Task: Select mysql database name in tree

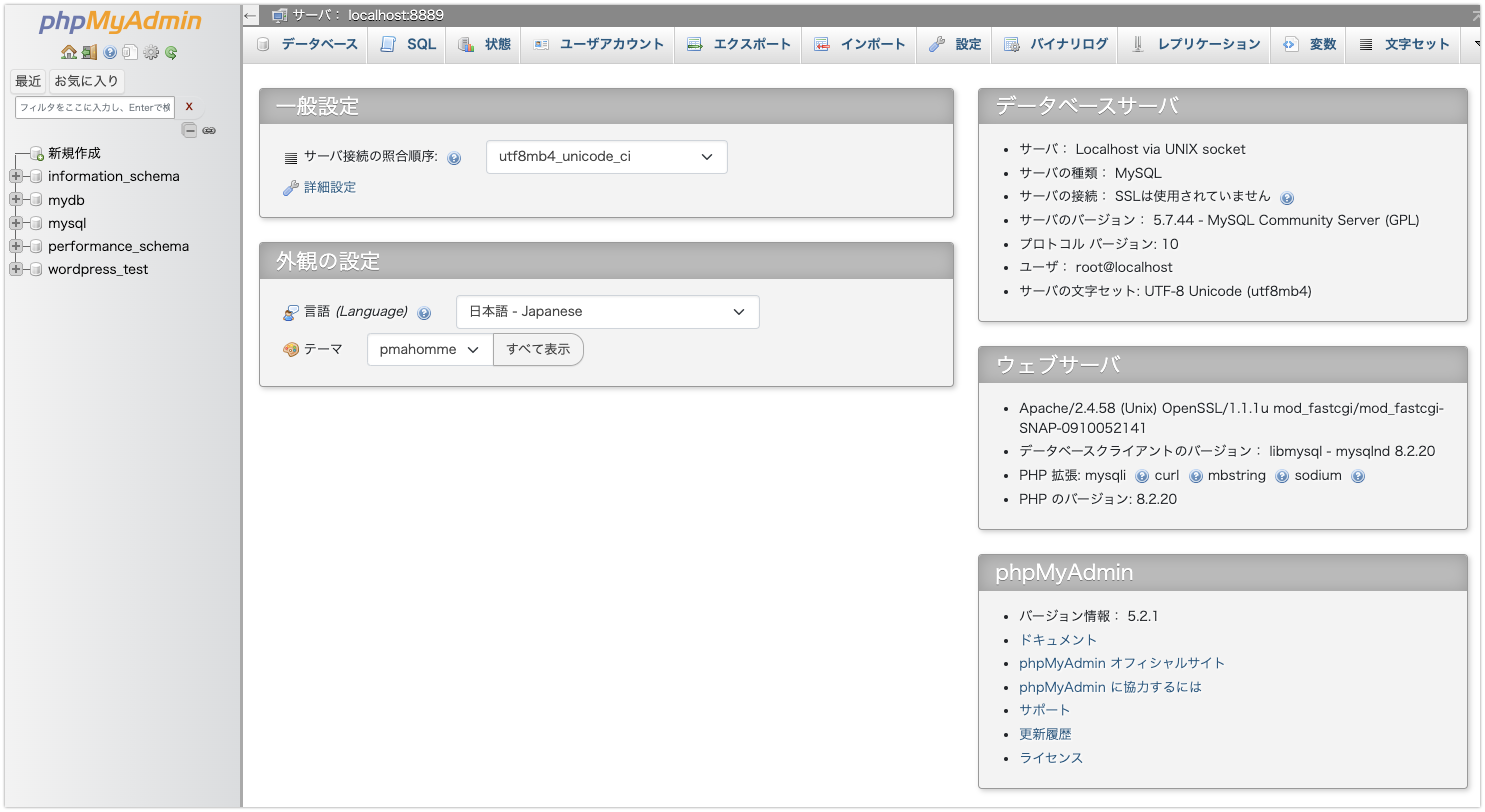Action: tap(67, 223)
